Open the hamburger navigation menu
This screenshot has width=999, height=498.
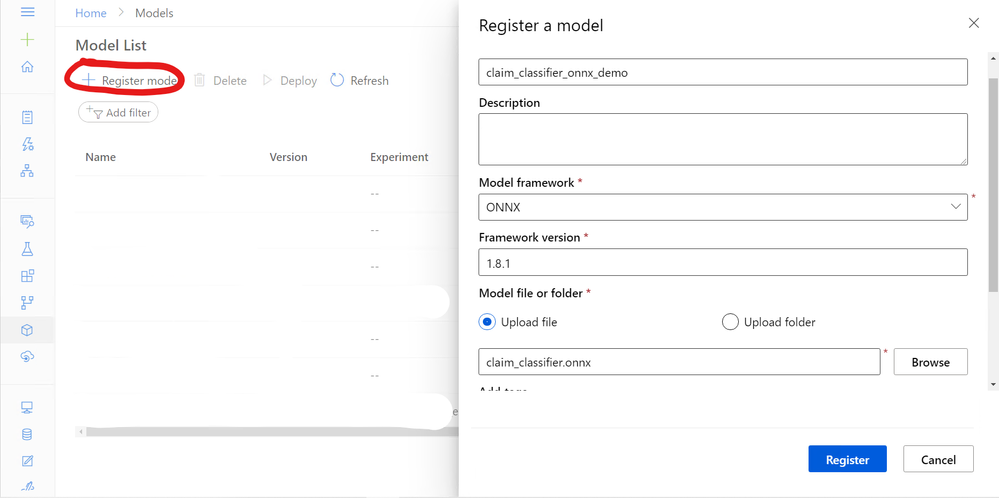pyautogui.click(x=27, y=13)
